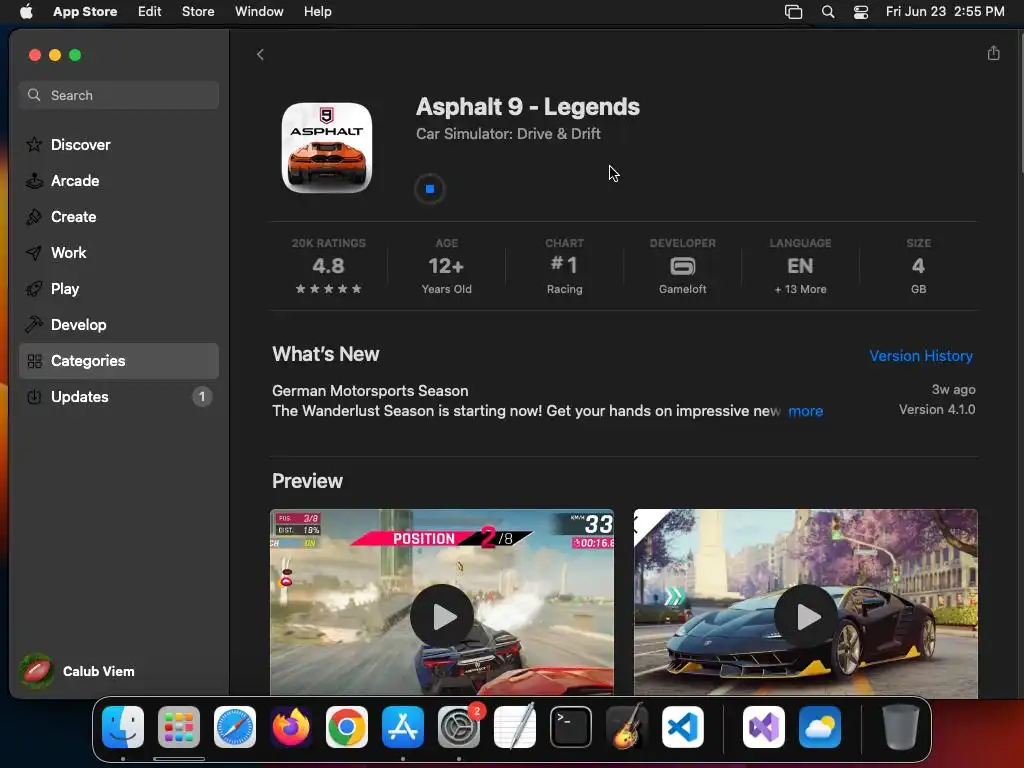Open the Develop section
The image size is (1024, 768).
coord(119,325)
